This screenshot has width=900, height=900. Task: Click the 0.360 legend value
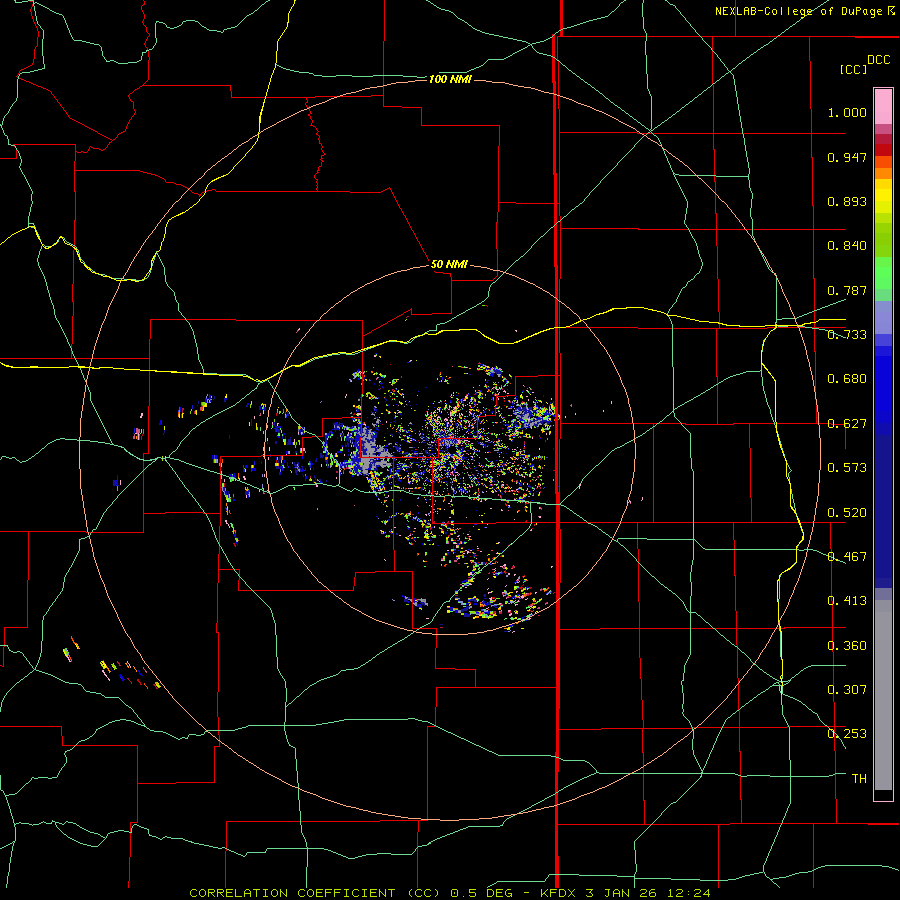(847, 646)
